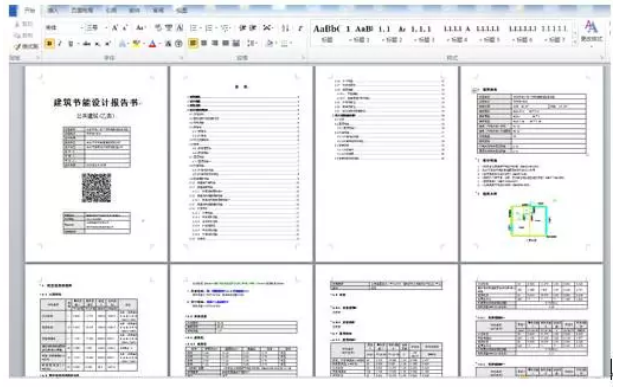Open the Change Case Aa dropdown
This screenshot has width=622, height=388.
[141, 28]
